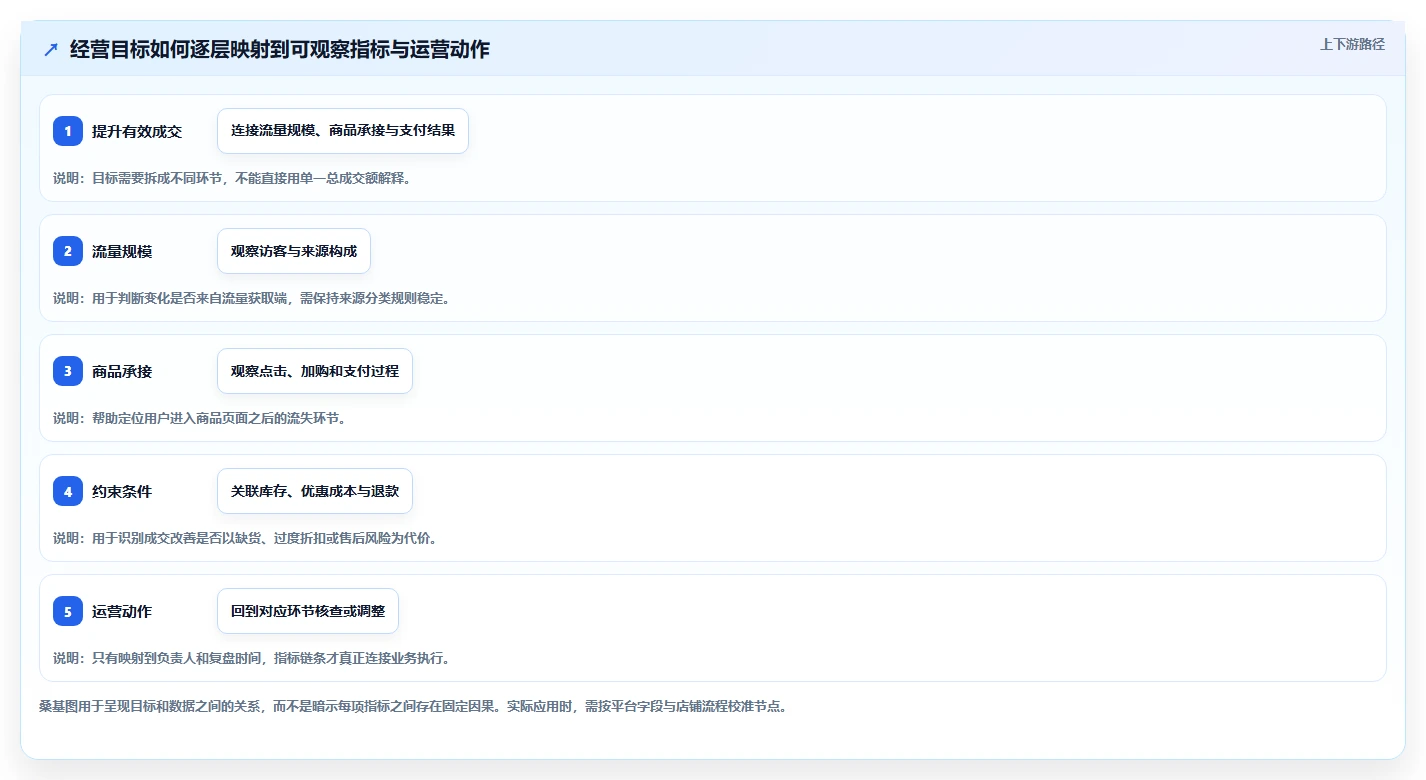Screen dimensions: 1426x780
Task: Click the footer paragraph starting with 桑基图
Action: tap(413, 706)
